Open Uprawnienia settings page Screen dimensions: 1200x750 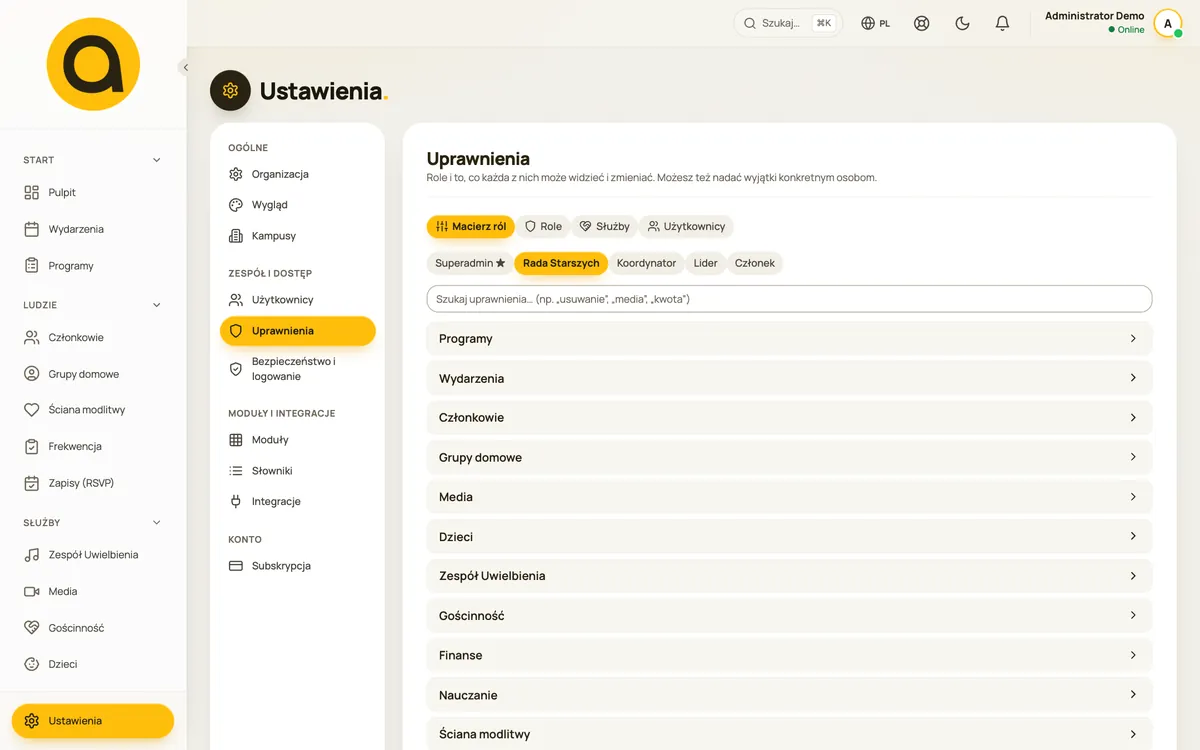coord(298,331)
